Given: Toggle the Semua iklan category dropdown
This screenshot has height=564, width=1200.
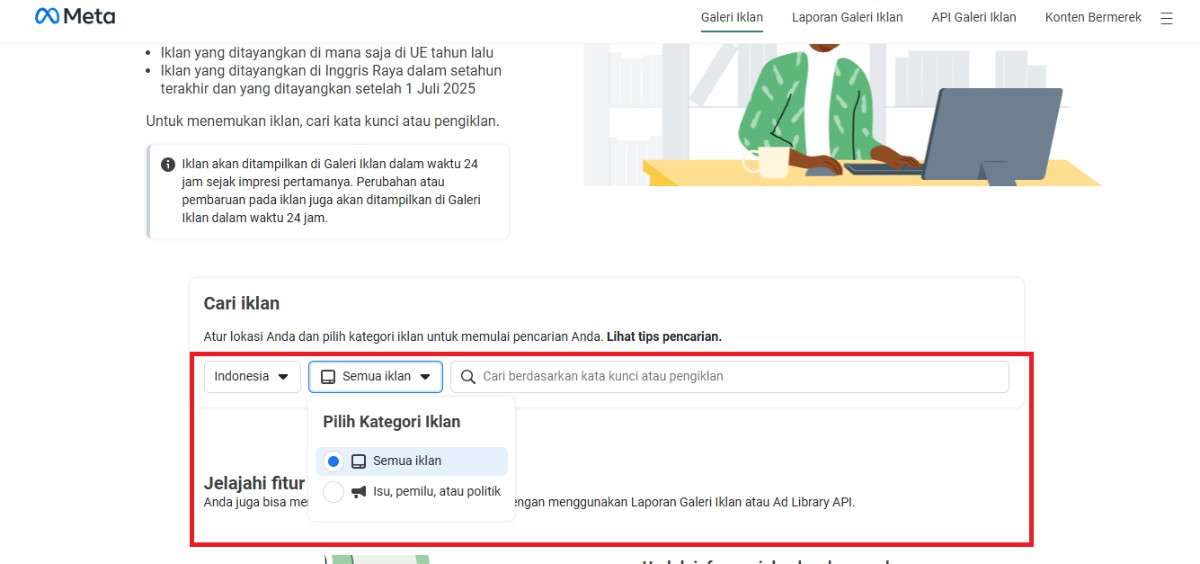Looking at the screenshot, I should (x=375, y=376).
